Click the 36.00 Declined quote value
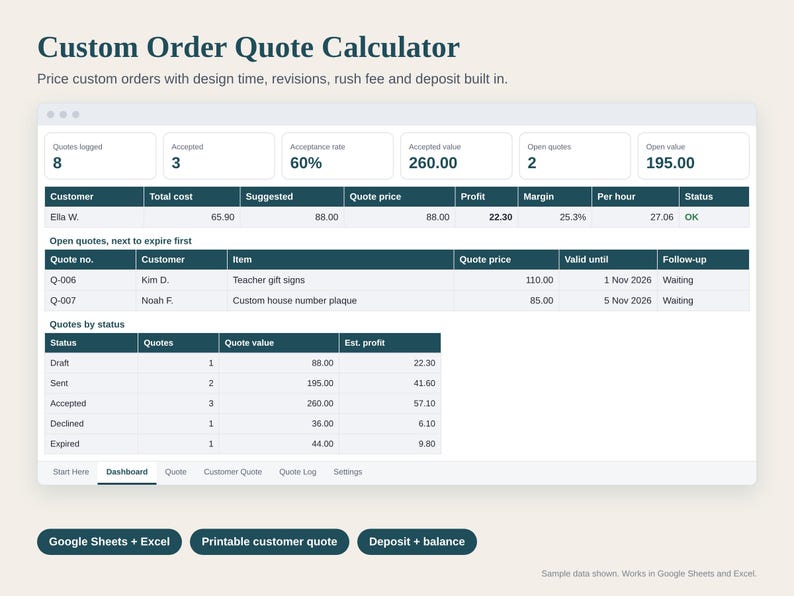 (279, 424)
